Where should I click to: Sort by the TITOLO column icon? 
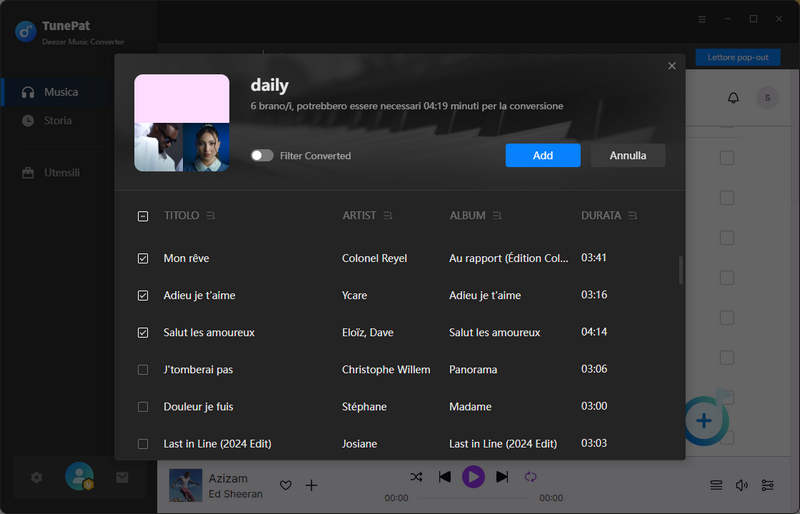(211, 216)
